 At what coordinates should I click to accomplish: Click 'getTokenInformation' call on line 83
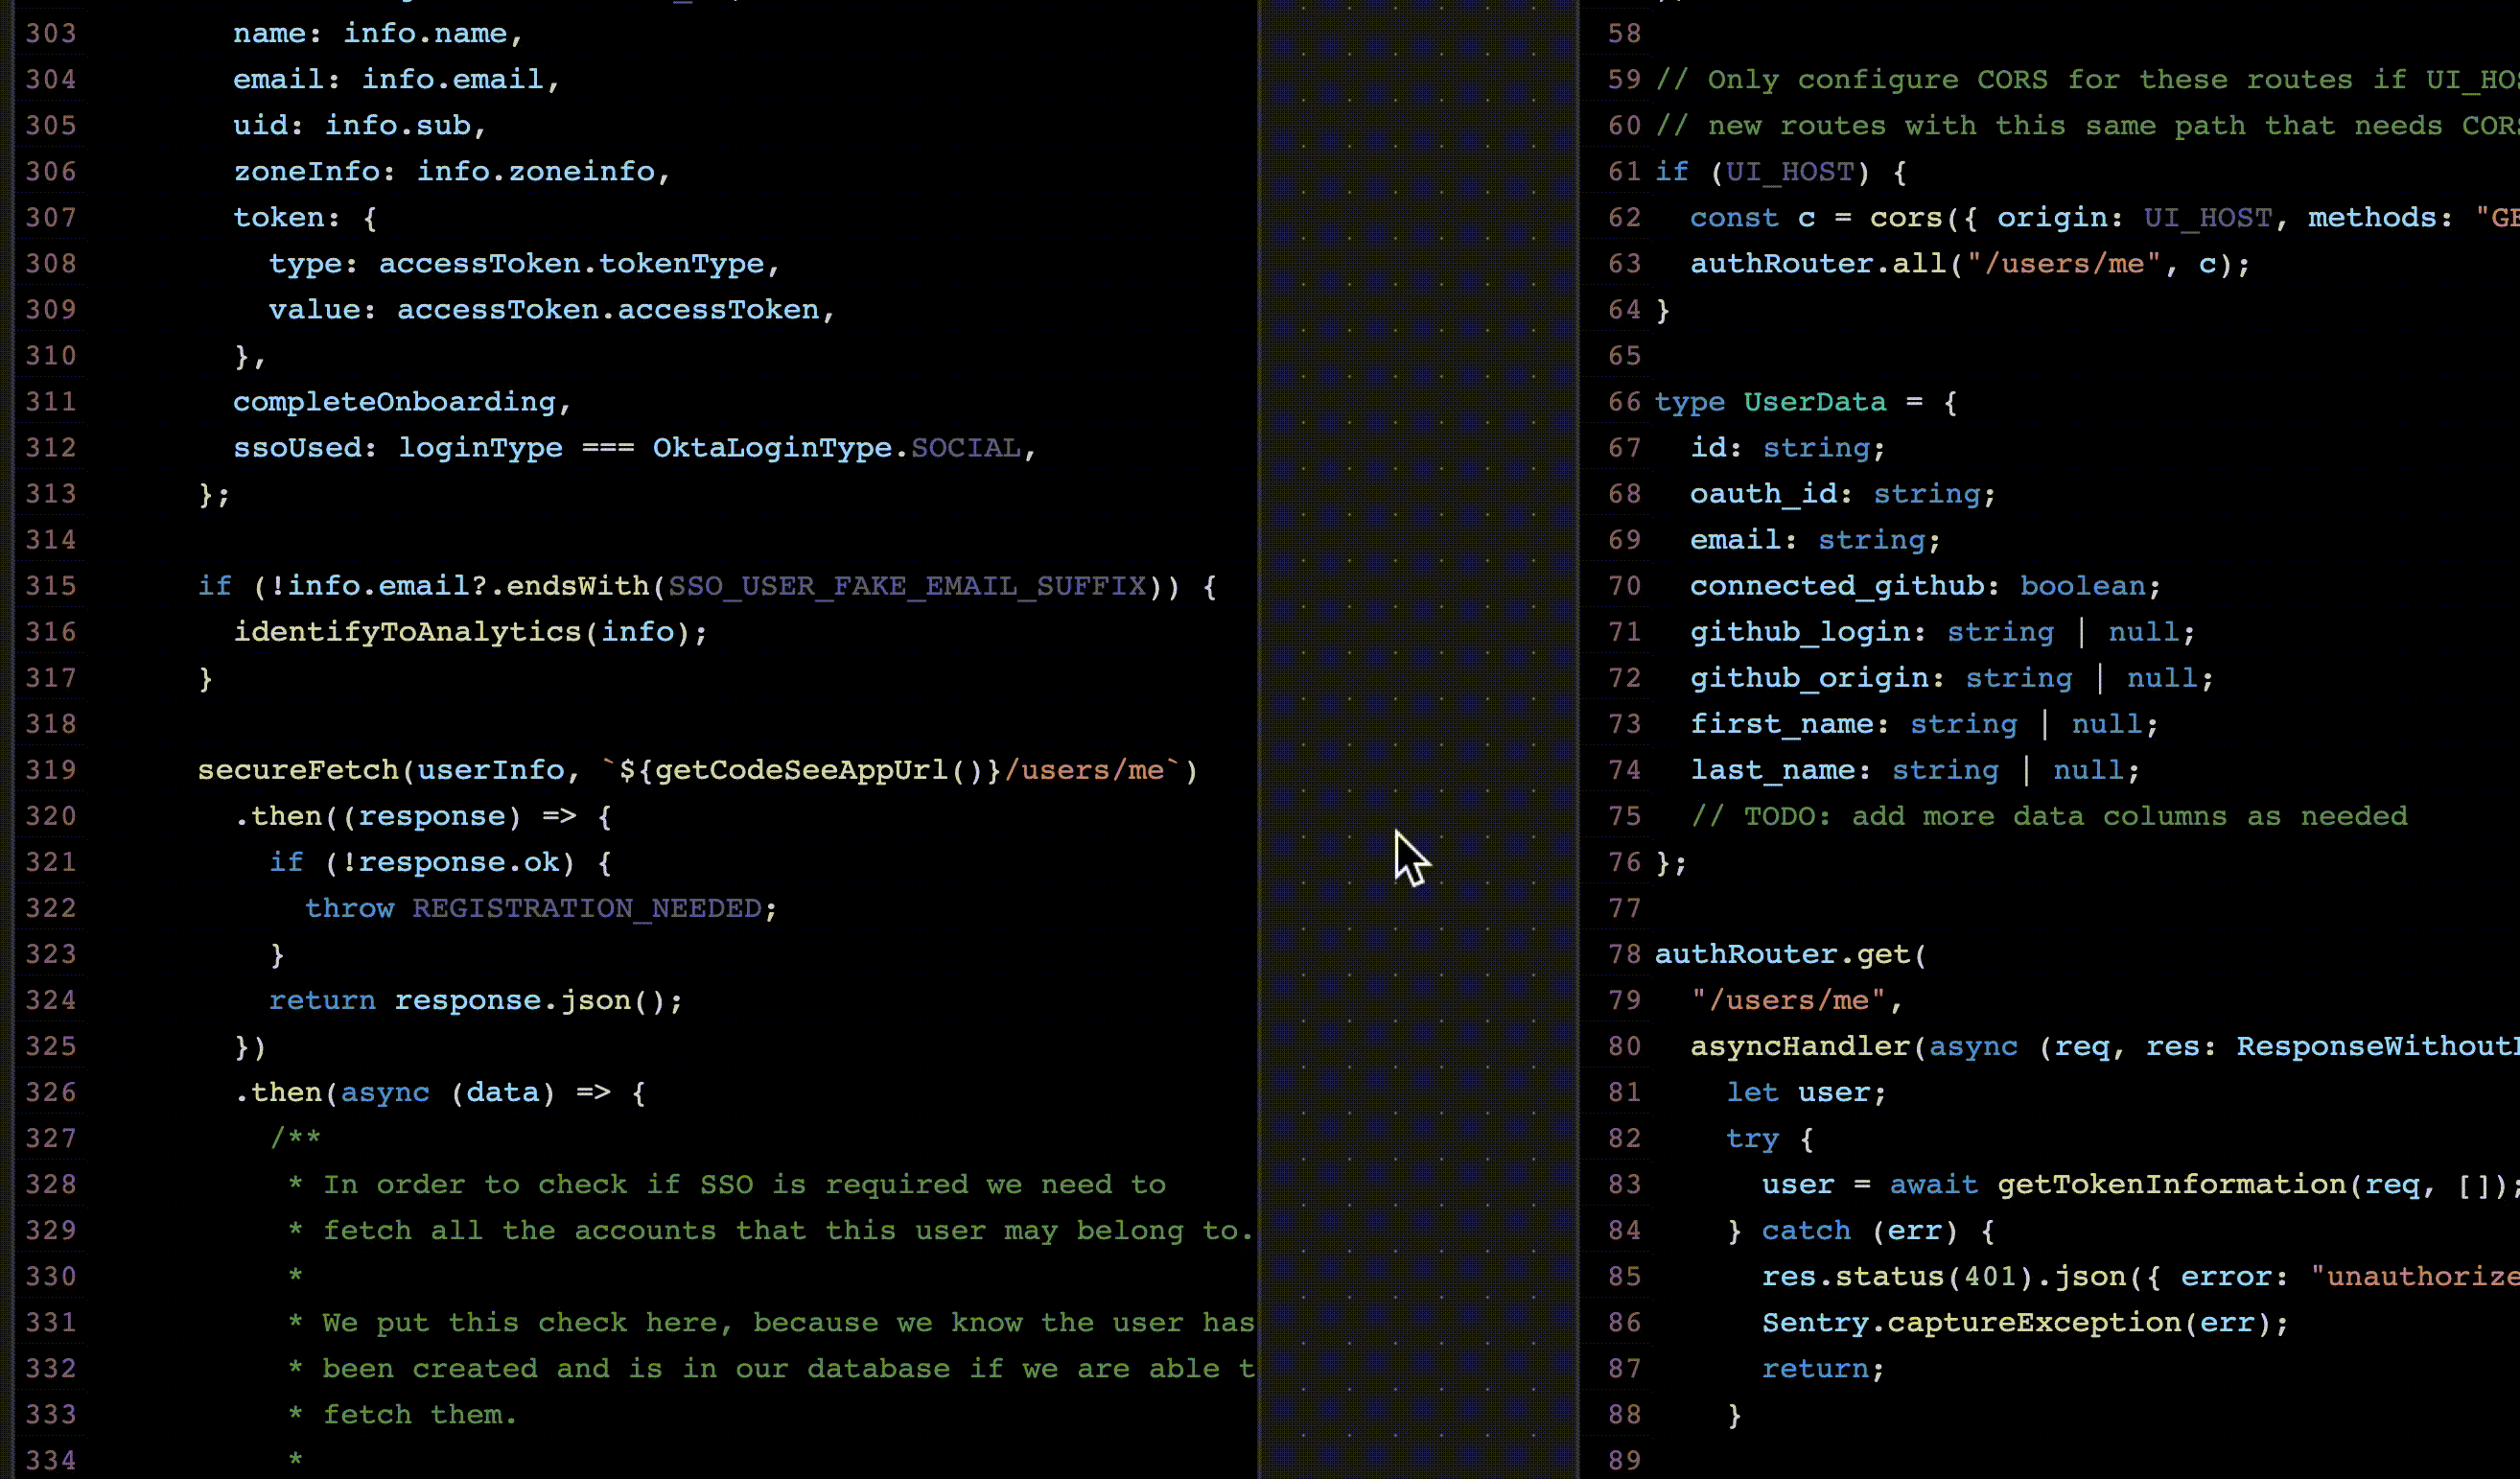(2172, 1183)
